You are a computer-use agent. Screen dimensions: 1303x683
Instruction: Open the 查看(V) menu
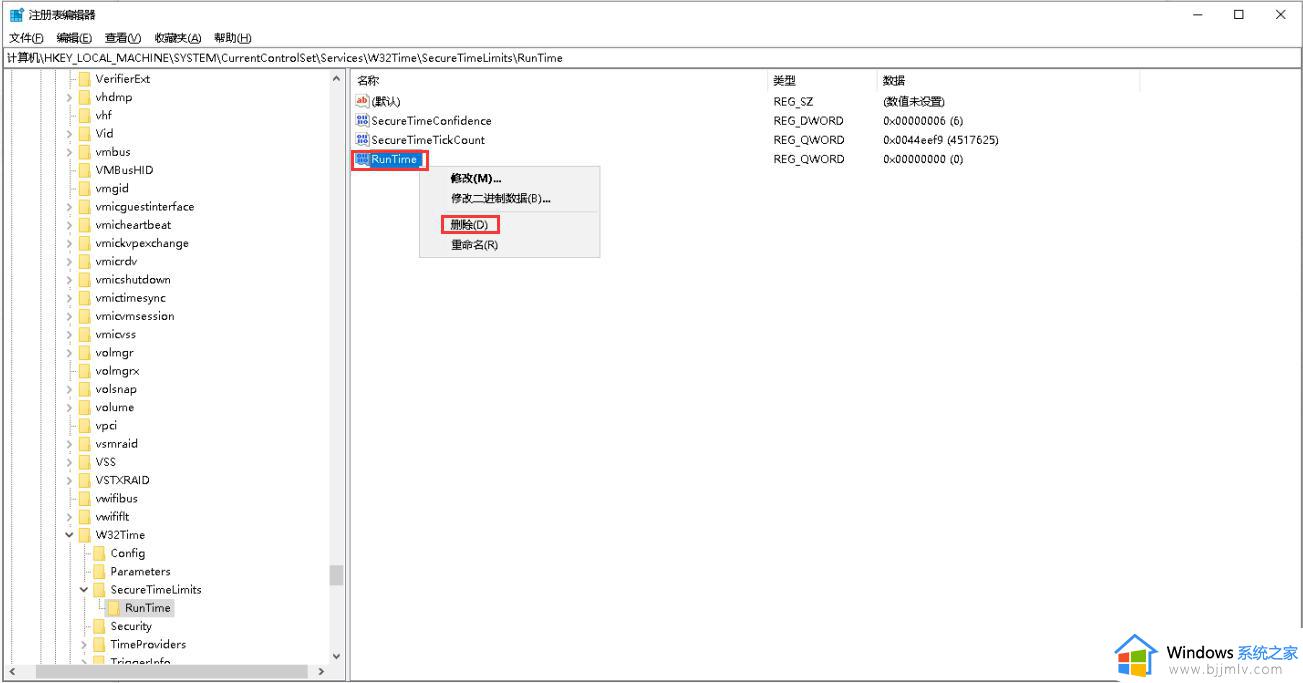pos(123,38)
